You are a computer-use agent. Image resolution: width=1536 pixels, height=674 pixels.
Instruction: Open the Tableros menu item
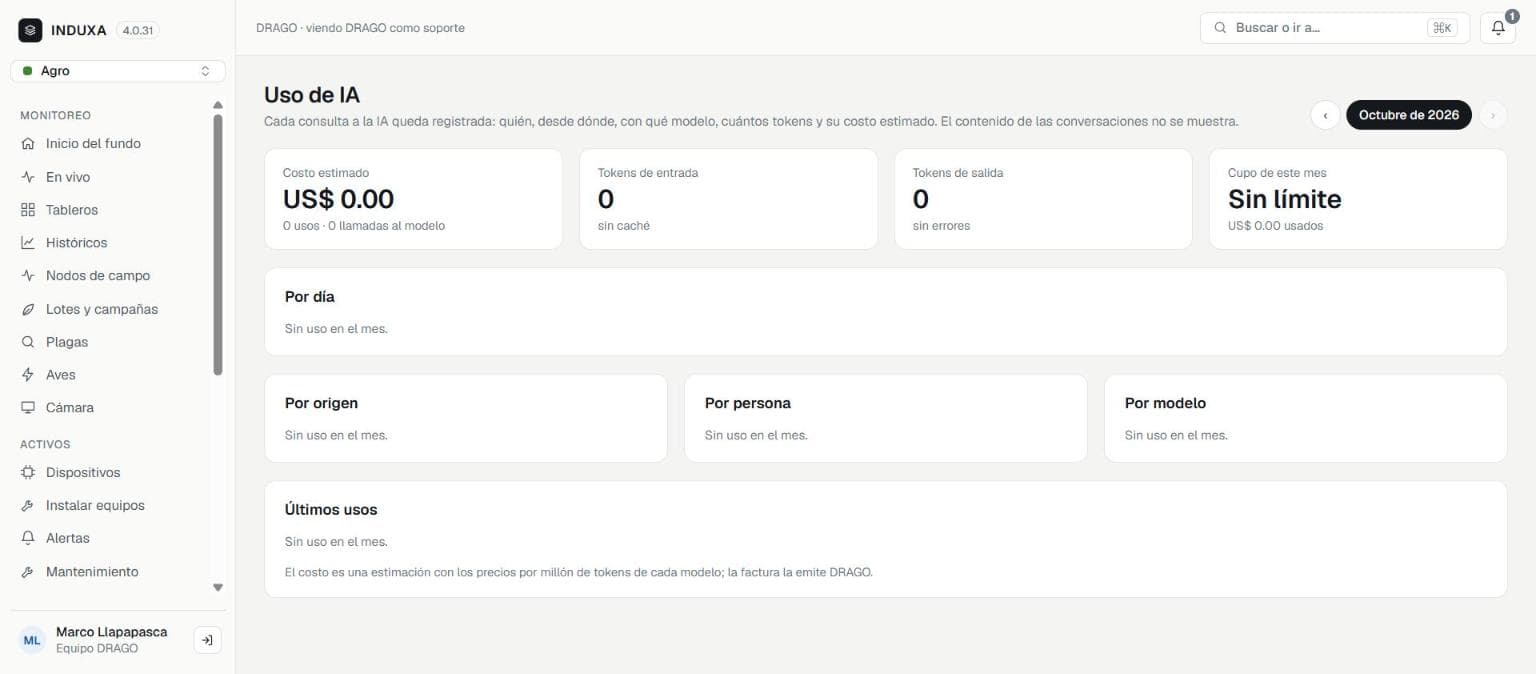(x=110, y=210)
